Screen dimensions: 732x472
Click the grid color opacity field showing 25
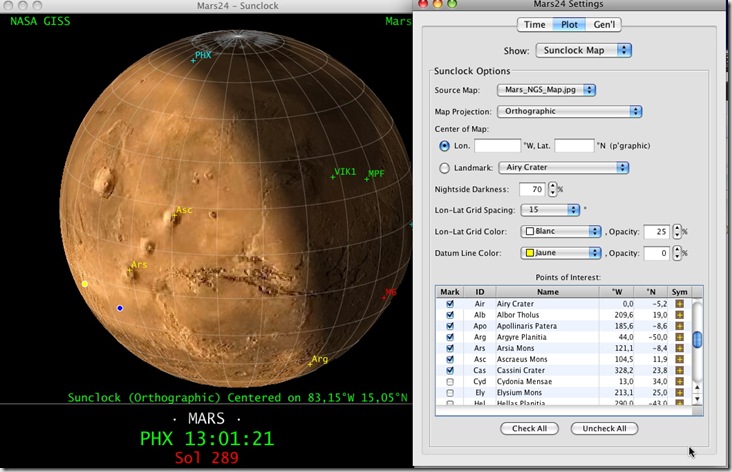click(656, 232)
